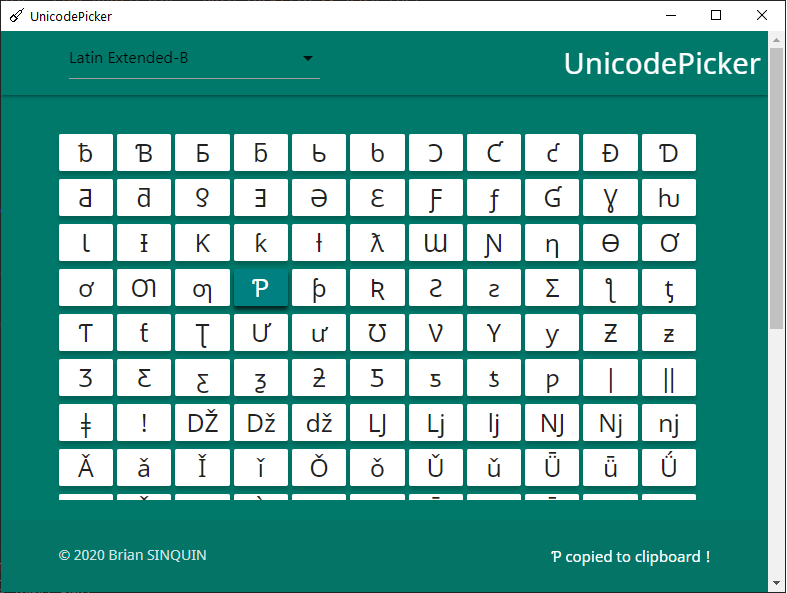Copy the Ɵ (O with middle tilde)
Screen dimensions: 787x593
610,243
